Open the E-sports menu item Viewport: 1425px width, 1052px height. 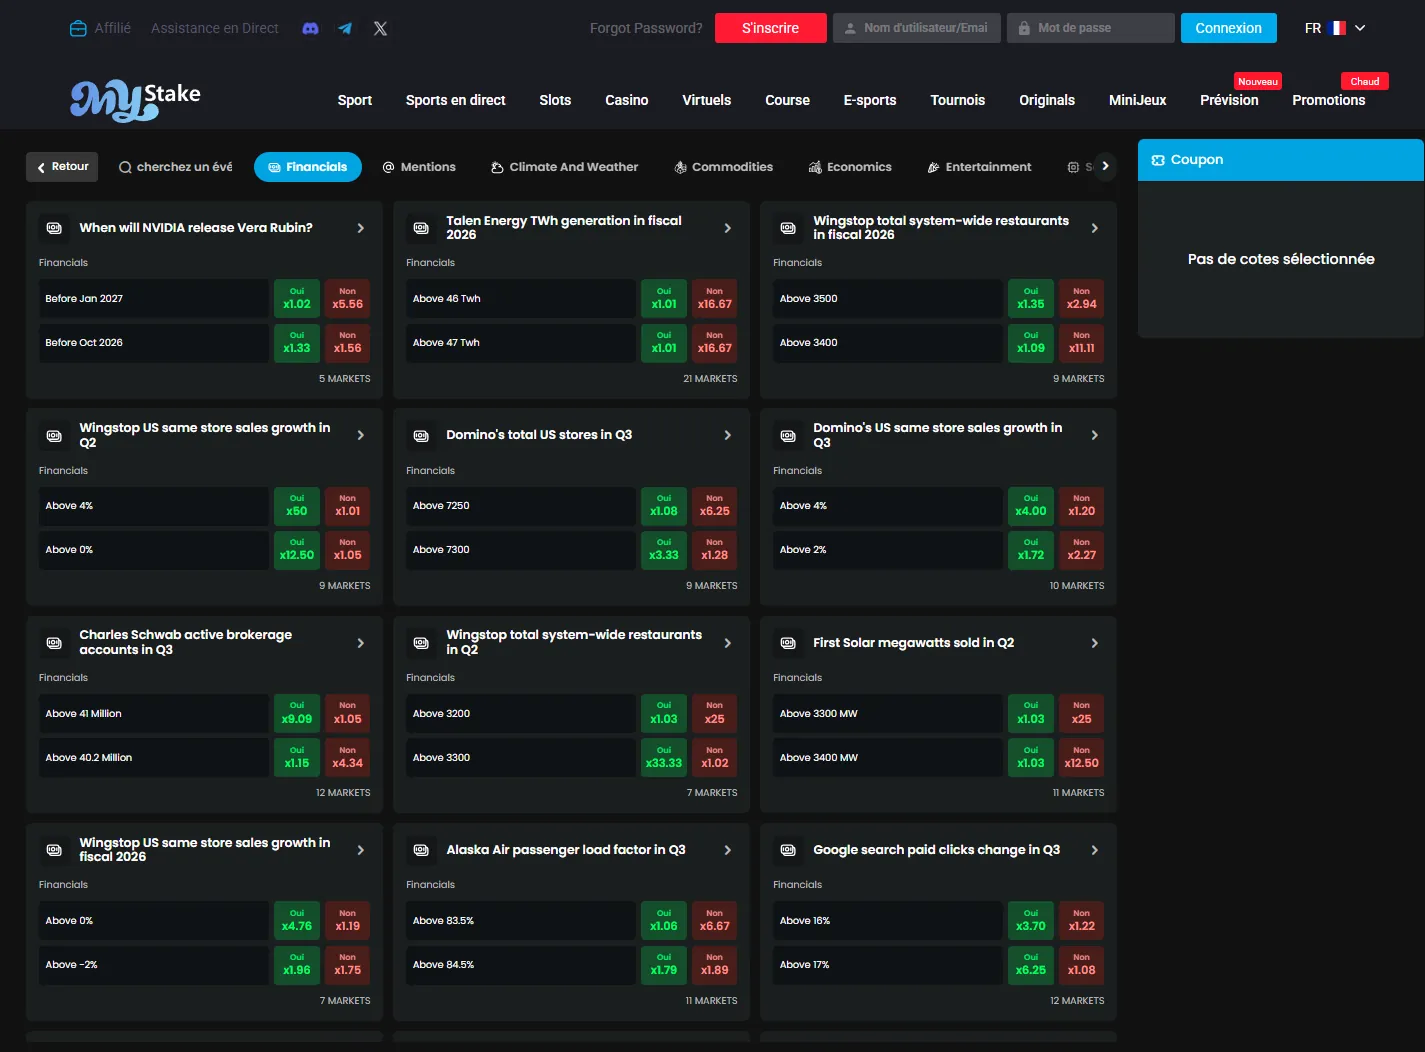[870, 100]
